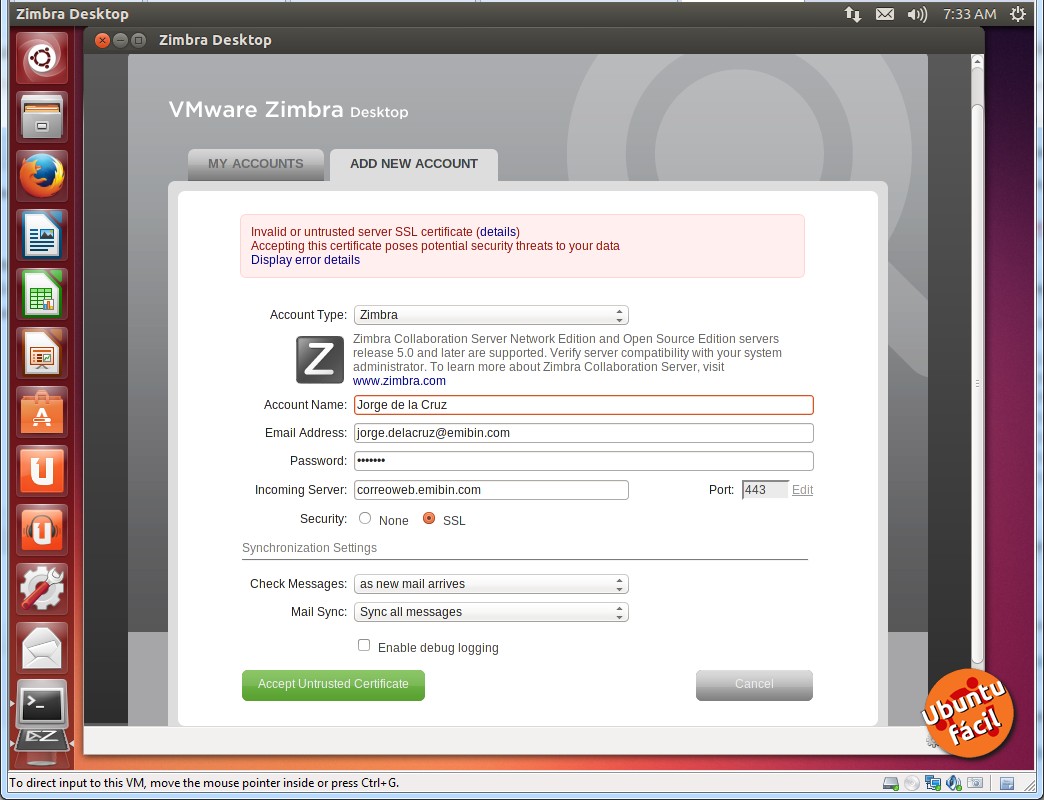Image resolution: width=1044 pixels, height=800 pixels.
Task: Click the Port number field
Action: 765,490
